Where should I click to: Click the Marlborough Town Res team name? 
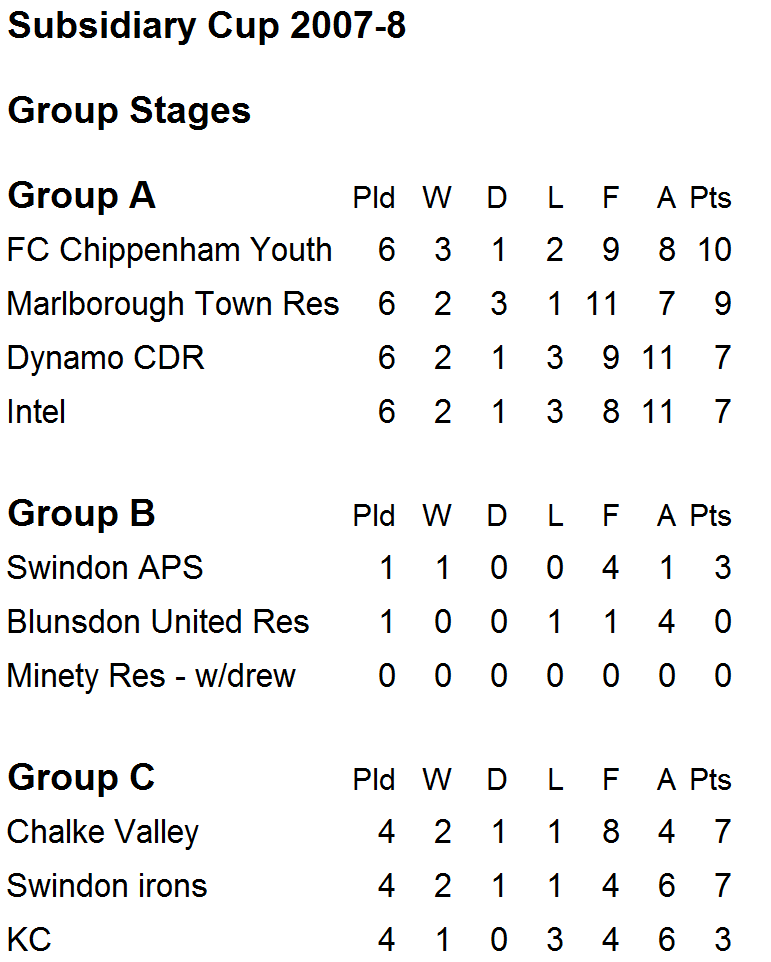(173, 303)
